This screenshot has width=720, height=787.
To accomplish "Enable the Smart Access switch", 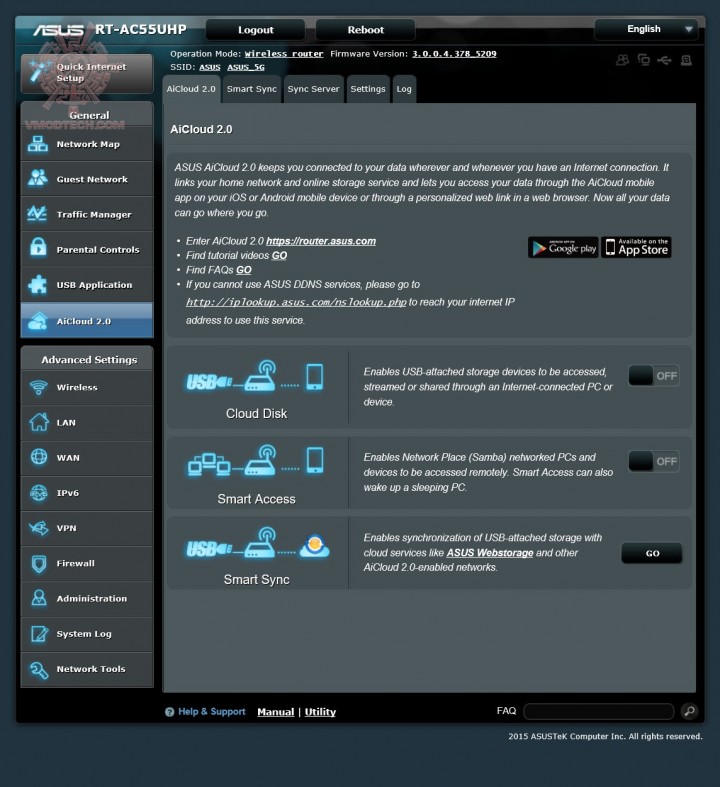I will point(654,461).
